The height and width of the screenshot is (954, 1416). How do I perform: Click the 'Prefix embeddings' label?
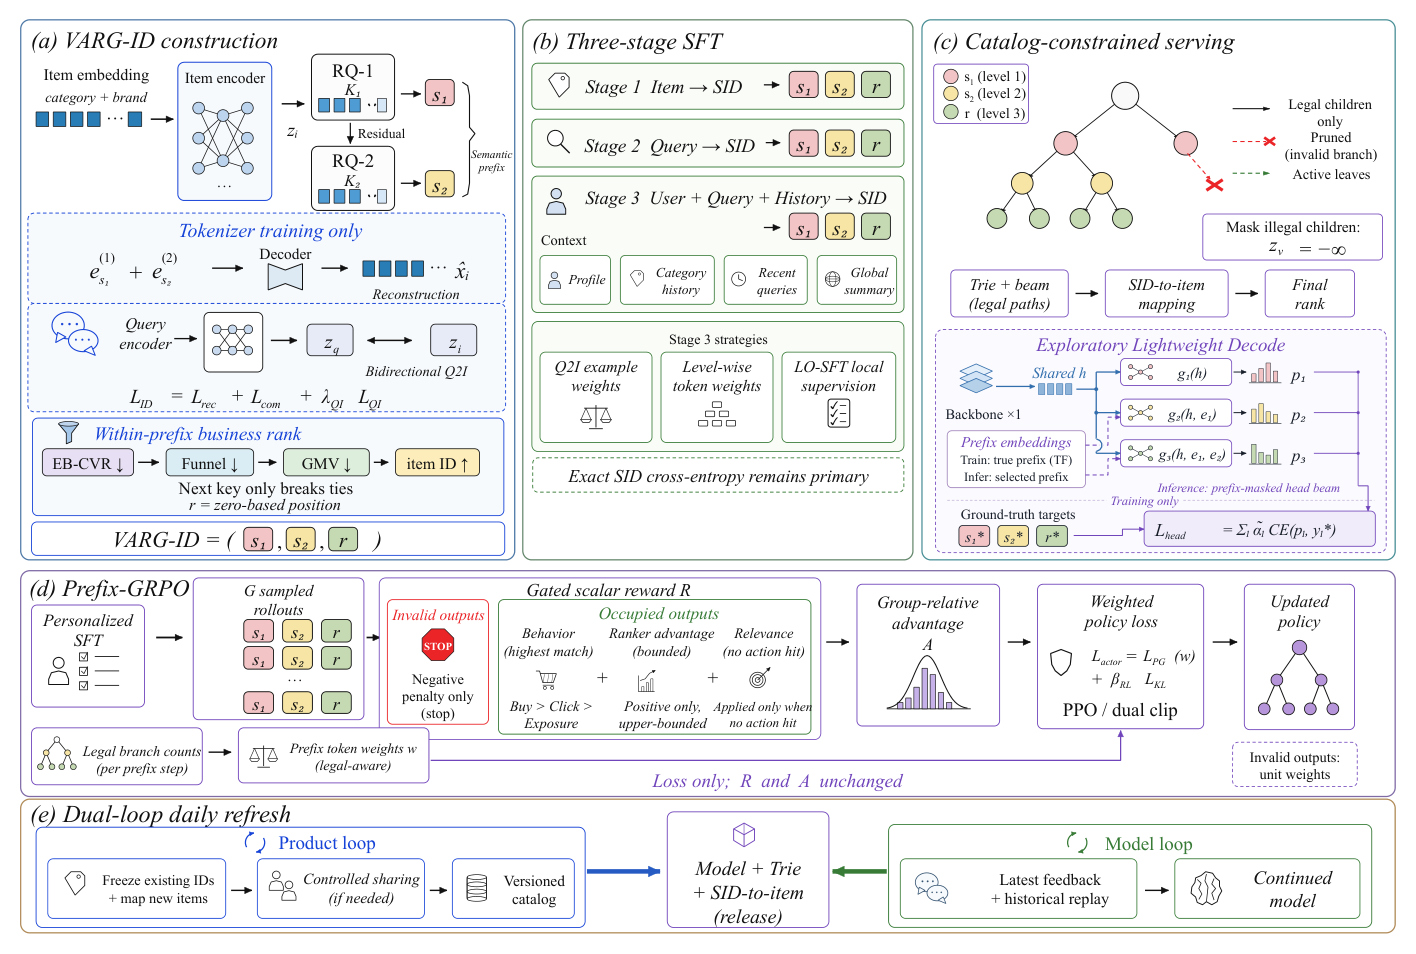pos(1016,442)
